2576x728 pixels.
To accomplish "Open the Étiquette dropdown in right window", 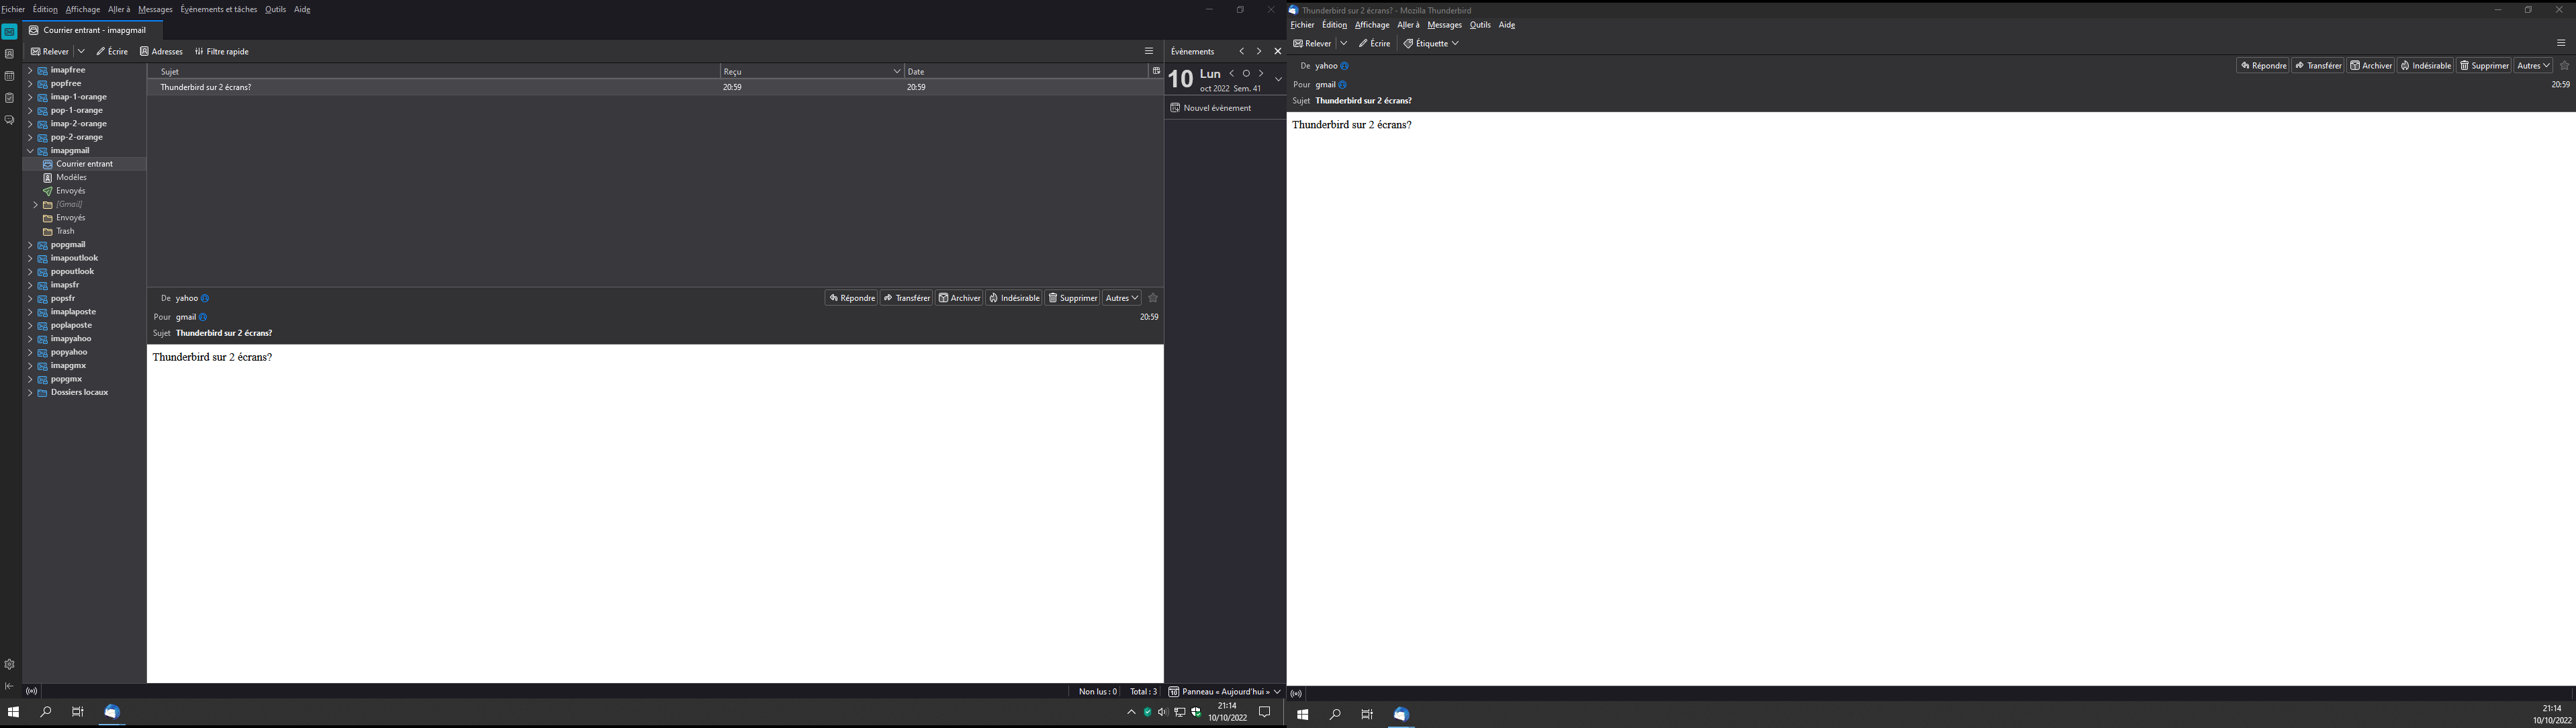I will click(1431, 44).
